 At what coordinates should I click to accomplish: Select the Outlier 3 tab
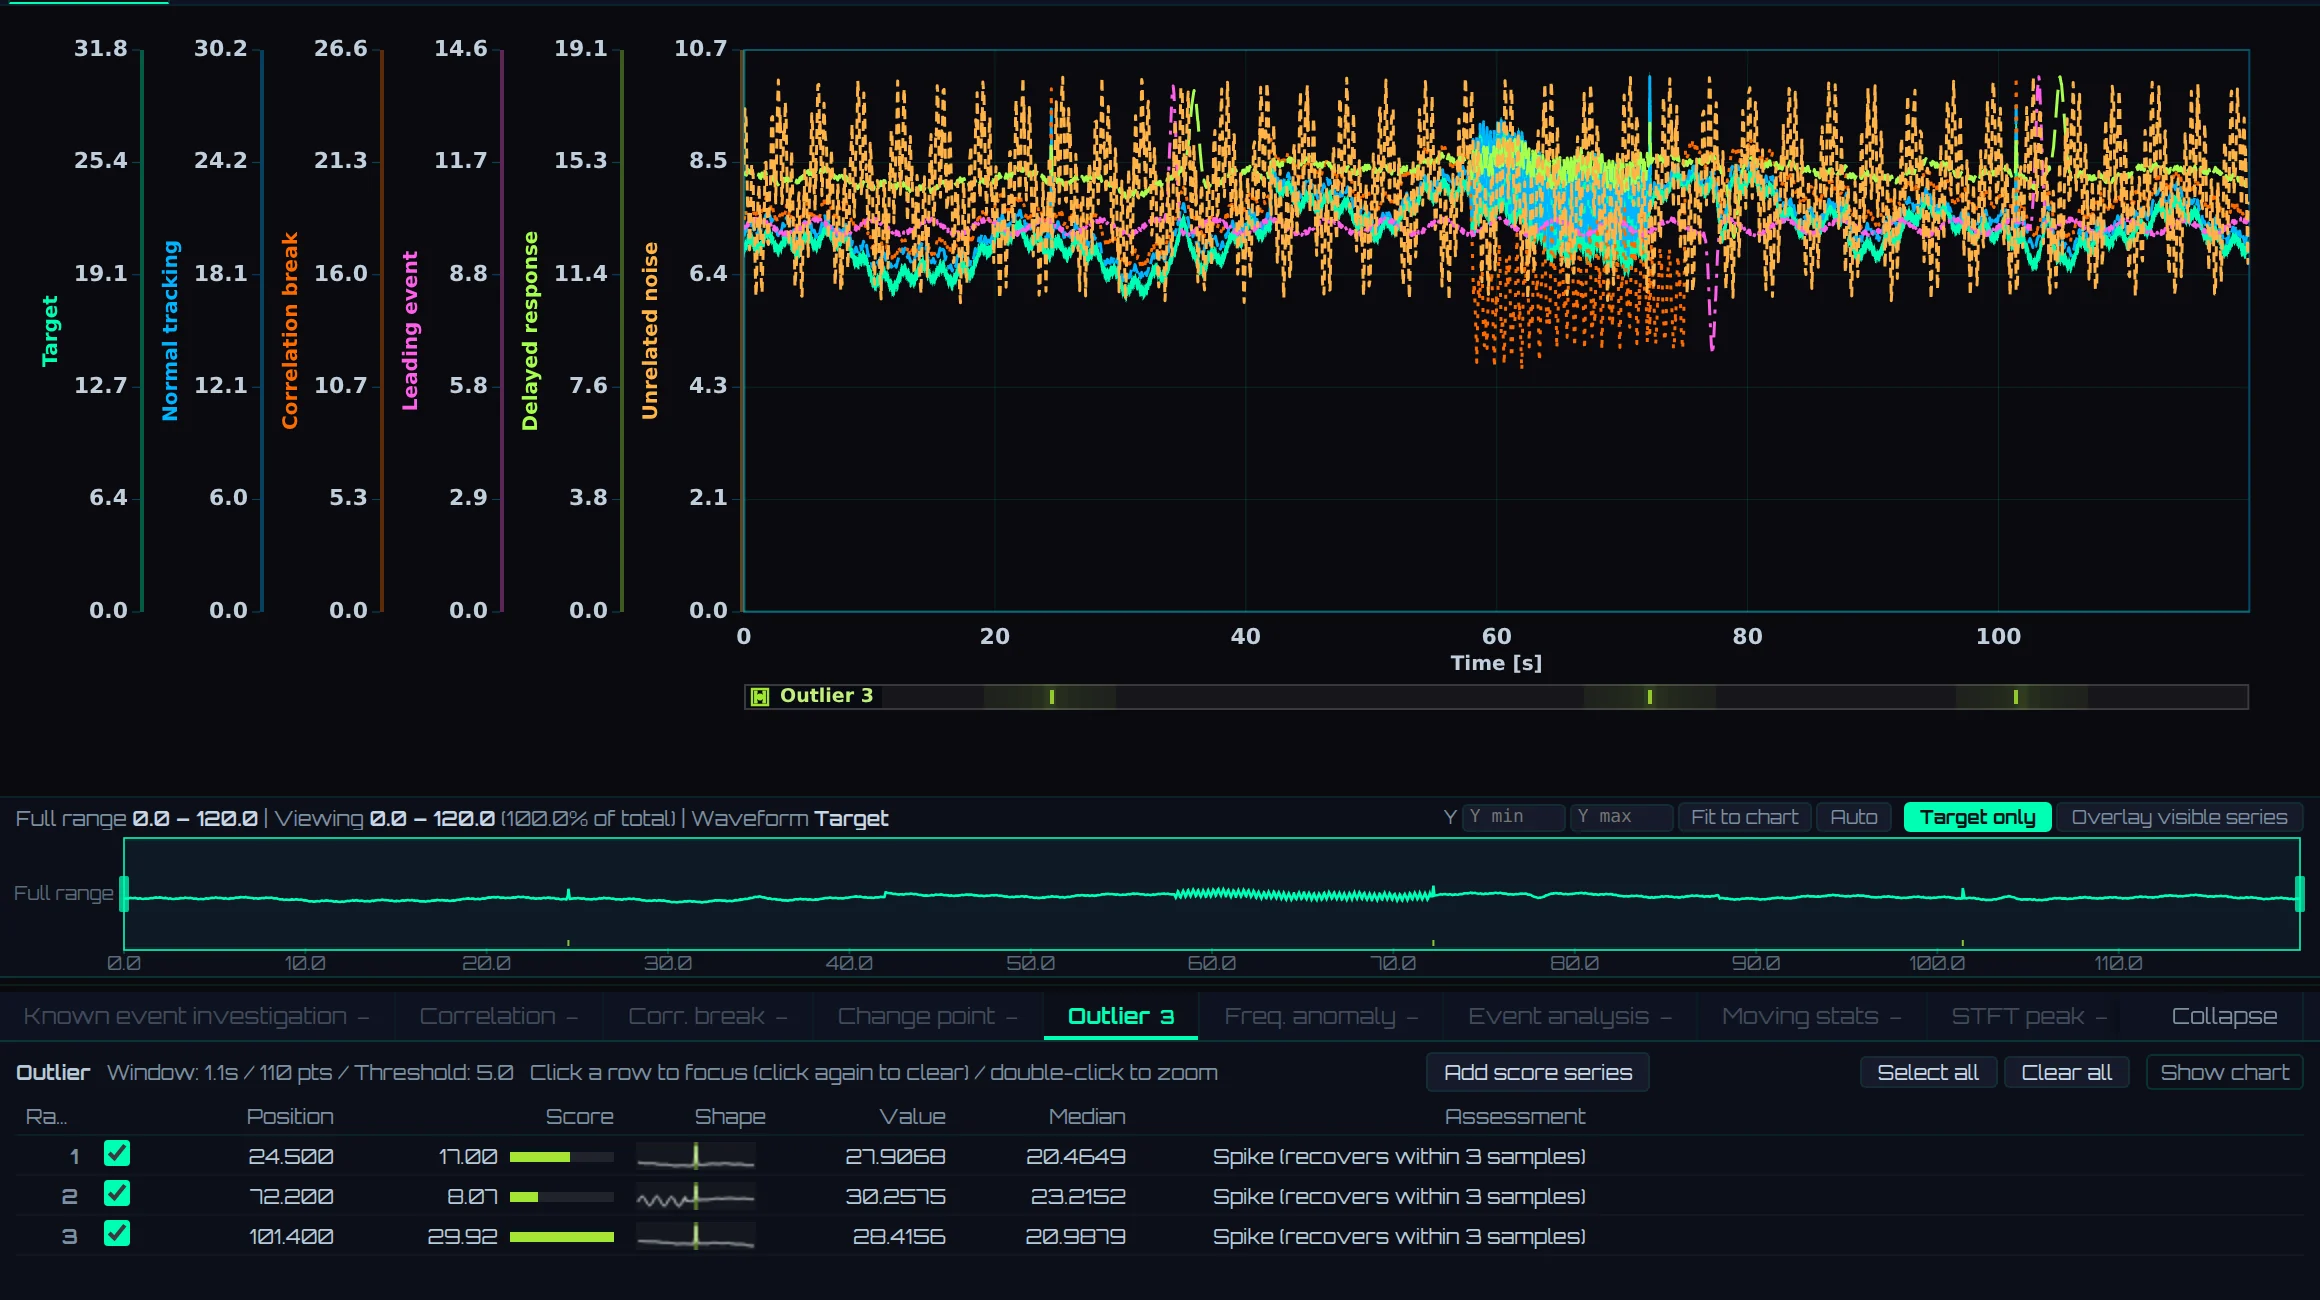click(1121, 1016)
